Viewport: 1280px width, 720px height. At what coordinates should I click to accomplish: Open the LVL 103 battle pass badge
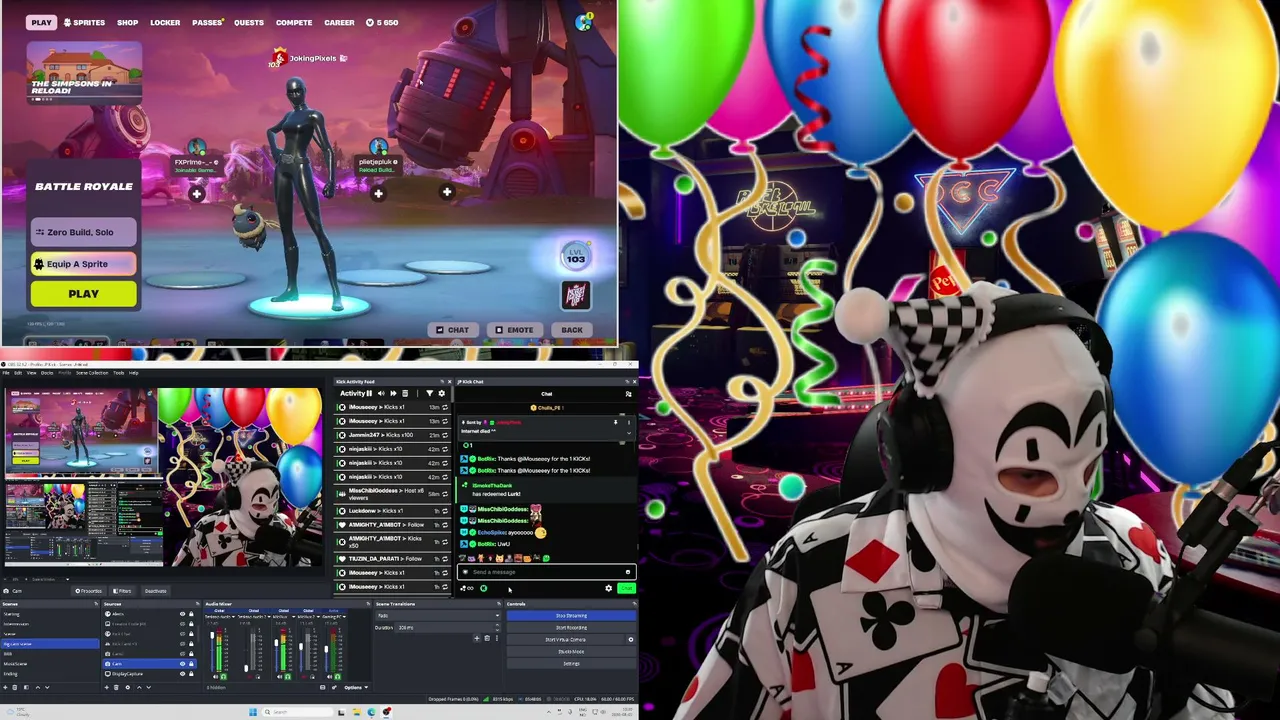(575, 256)
